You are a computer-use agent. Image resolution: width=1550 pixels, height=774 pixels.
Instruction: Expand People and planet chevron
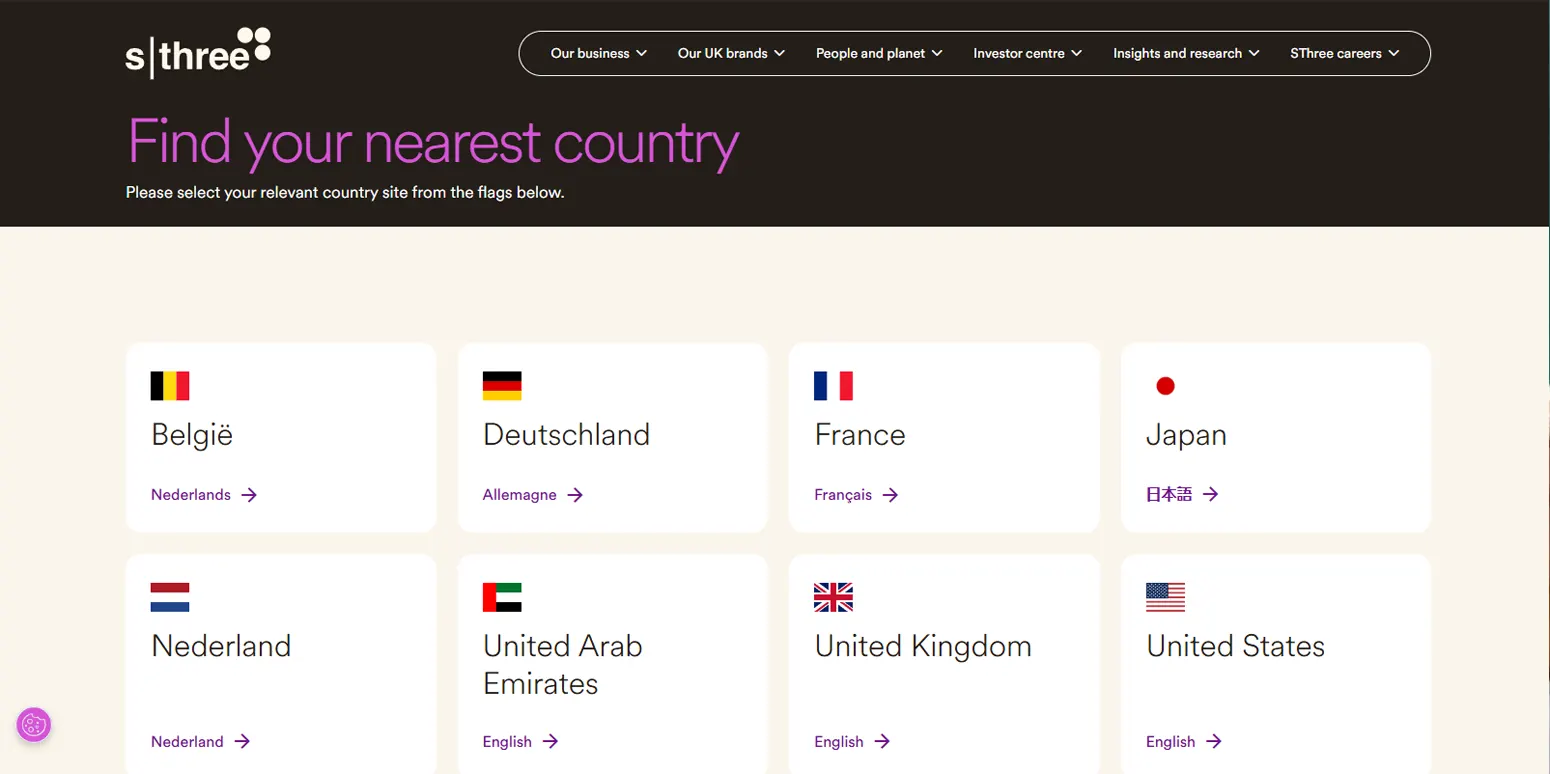coord(937,53)
